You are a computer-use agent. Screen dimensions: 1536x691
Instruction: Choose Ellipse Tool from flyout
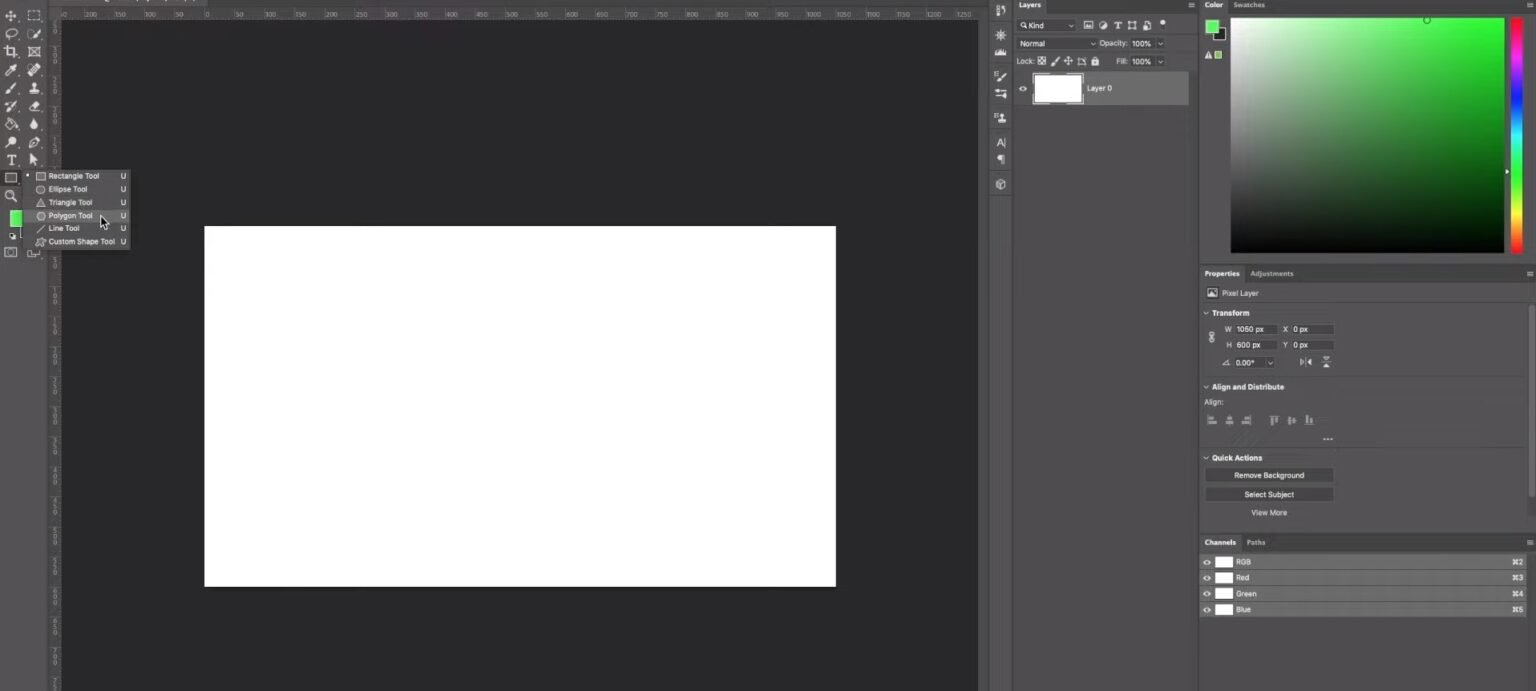78,189
